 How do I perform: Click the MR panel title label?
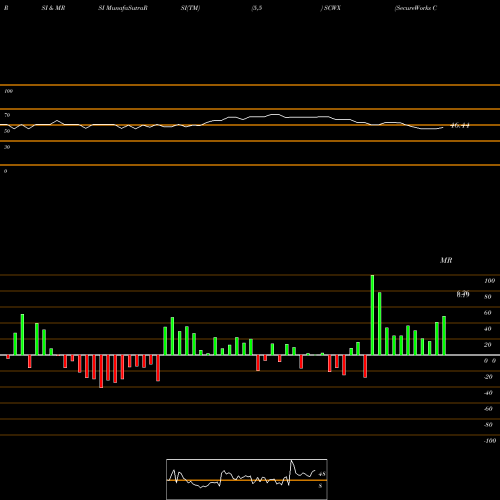coord(446,260)
